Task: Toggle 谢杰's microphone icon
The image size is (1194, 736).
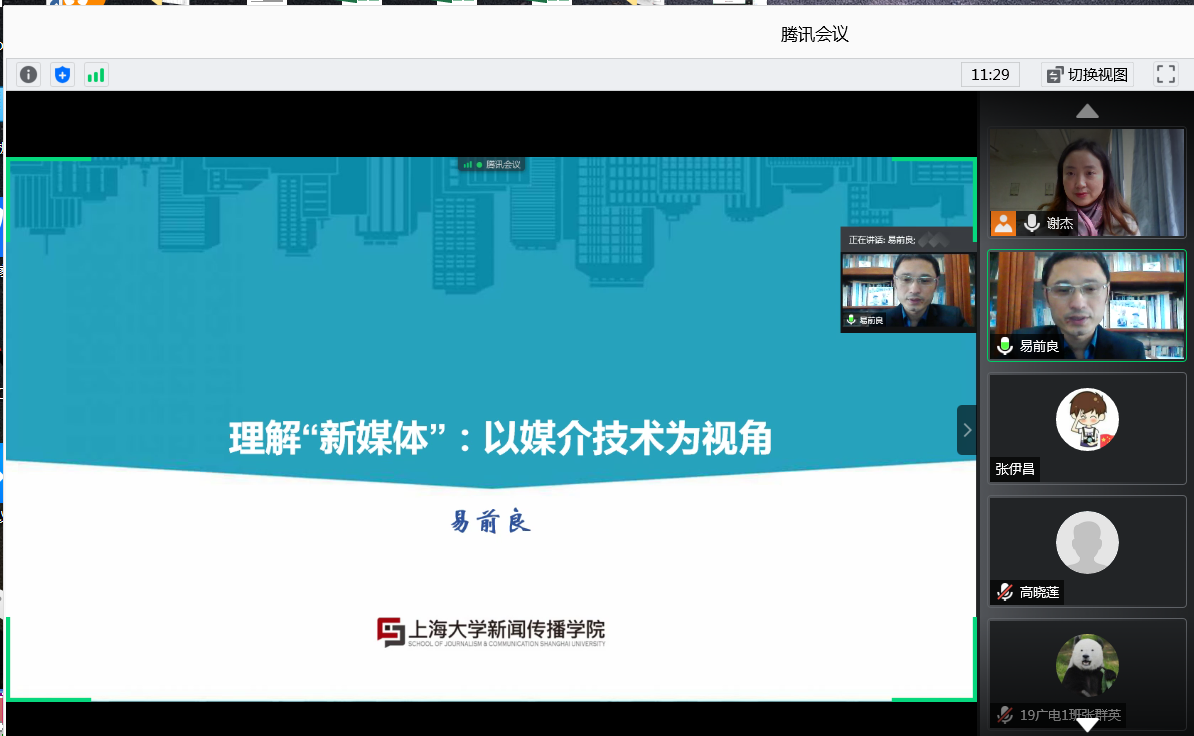Action: coord(1032,223)
